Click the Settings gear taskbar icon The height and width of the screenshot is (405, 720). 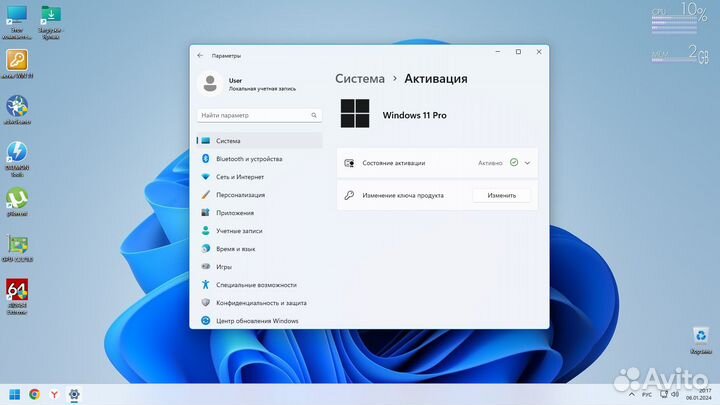point(74,394)
